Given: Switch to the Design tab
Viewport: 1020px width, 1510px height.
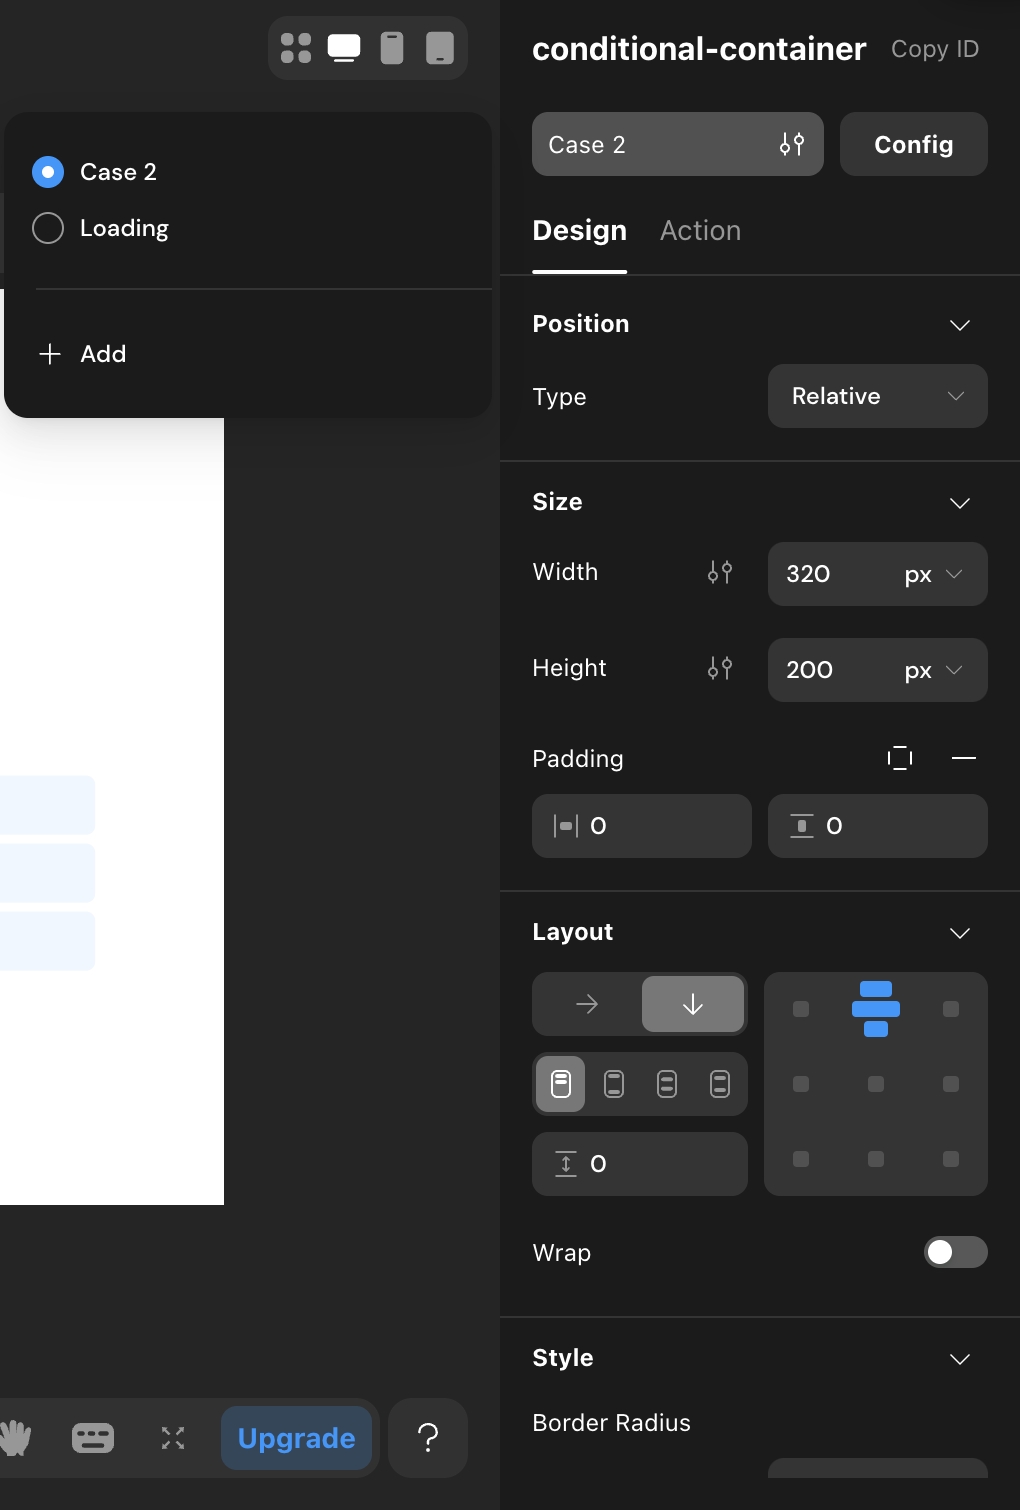Looking at the screenshot, I should click(x=580, y=231).
